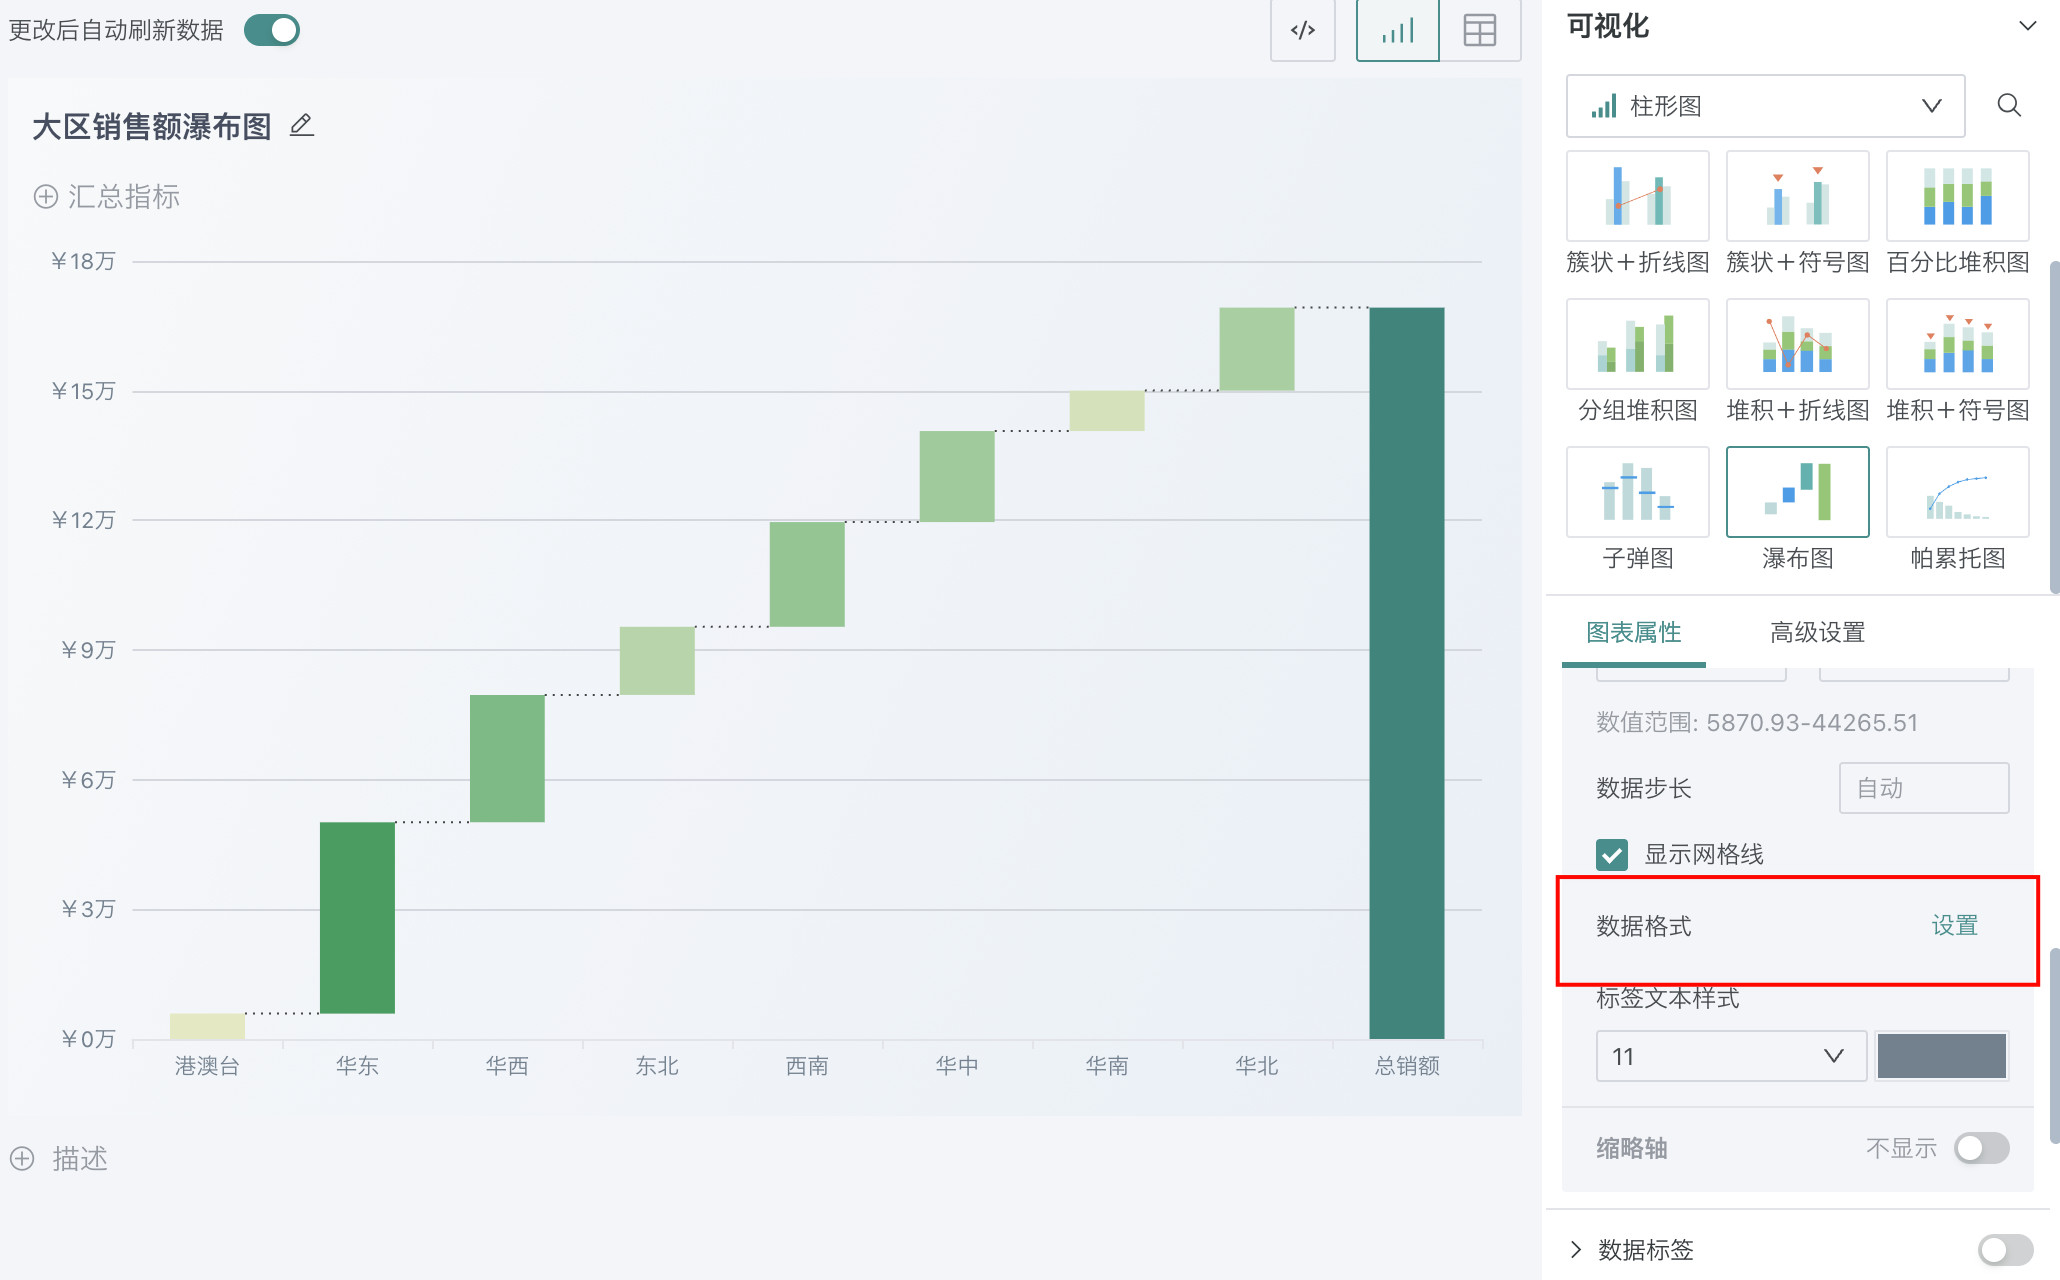Disable auto refresh data toggle
Image resolution: width=2060 pixels, height=1280 pixels.
point(272,30)
